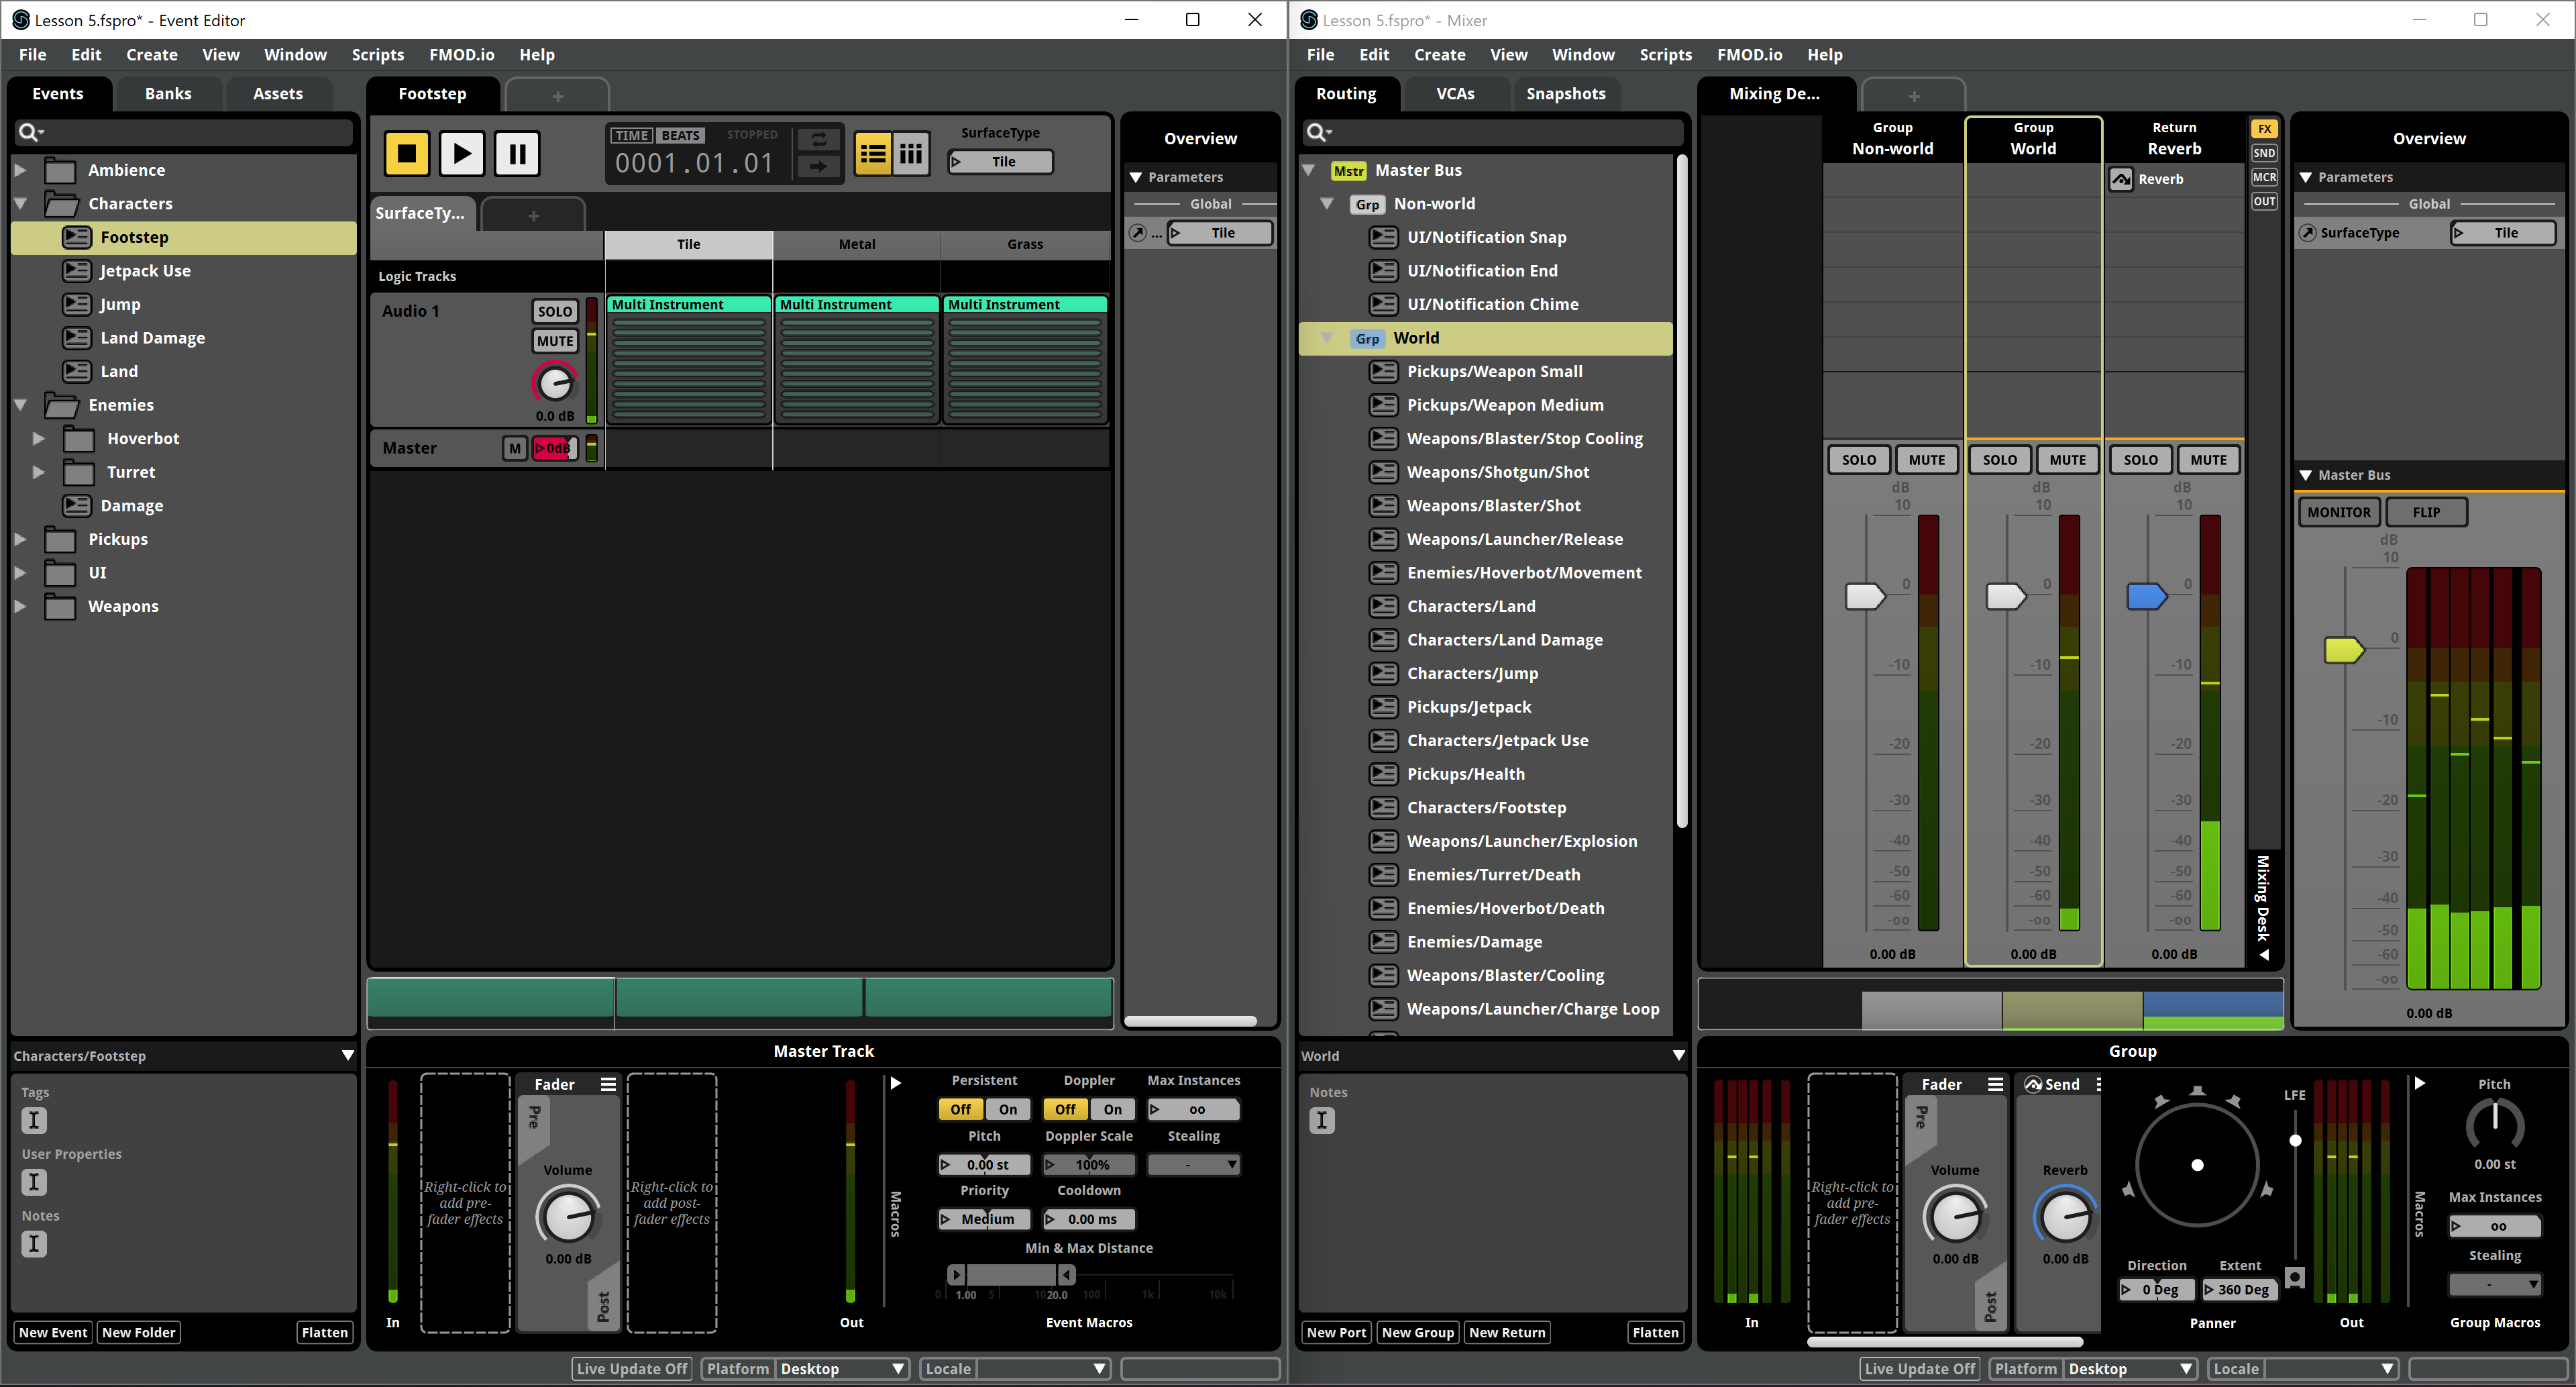The height and width of the screenshot is (1387, 2576).
Task: Mute the Non-world group strip
Action: 1927,460
